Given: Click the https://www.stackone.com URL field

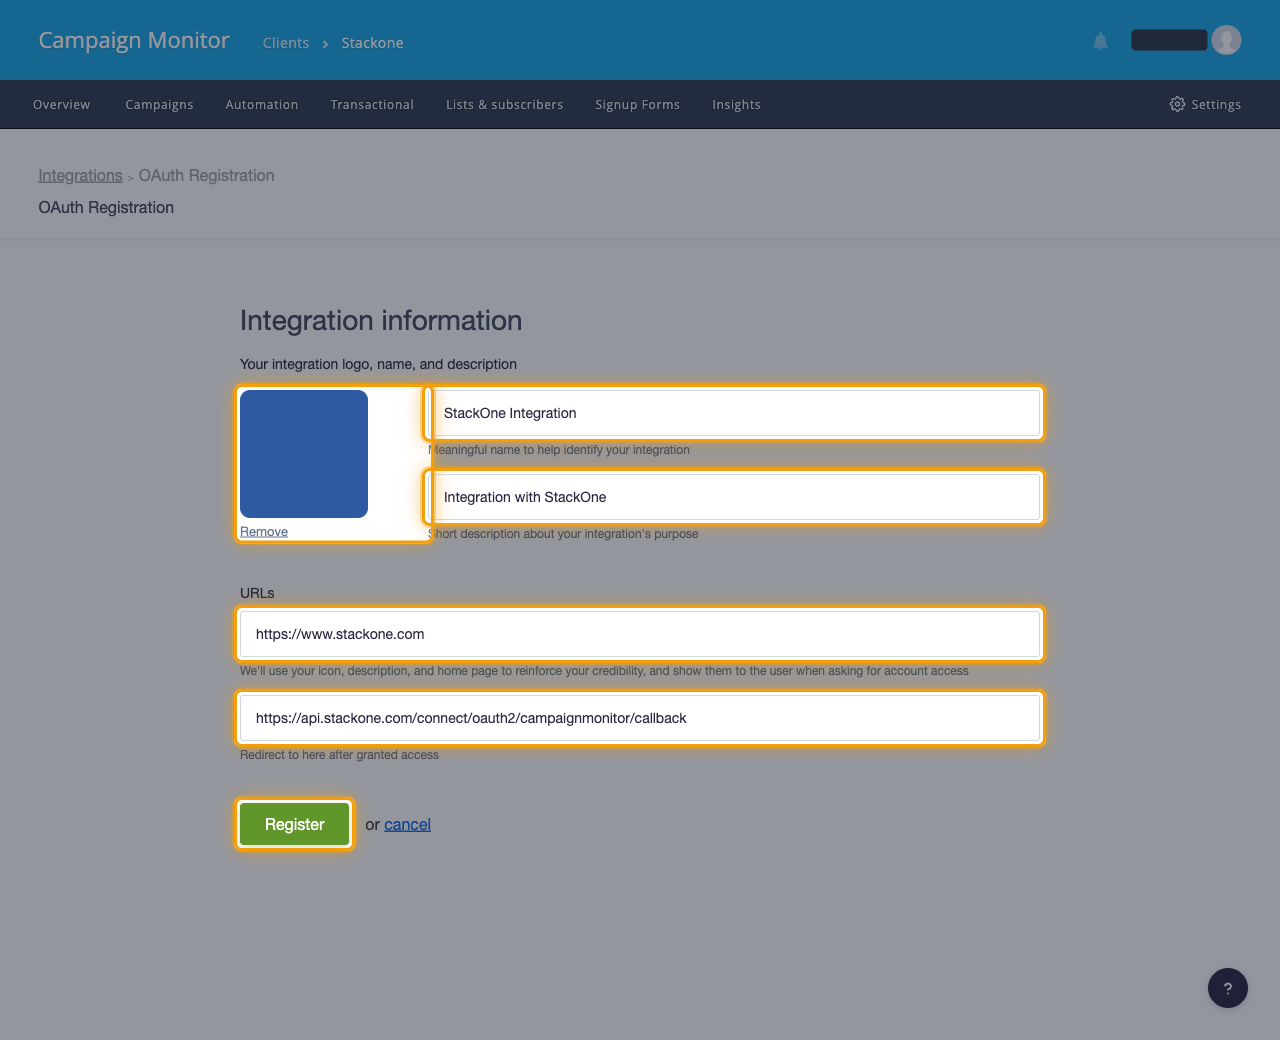Looking at the screenshot, I should pyautogui.click(x=640, y=634).
